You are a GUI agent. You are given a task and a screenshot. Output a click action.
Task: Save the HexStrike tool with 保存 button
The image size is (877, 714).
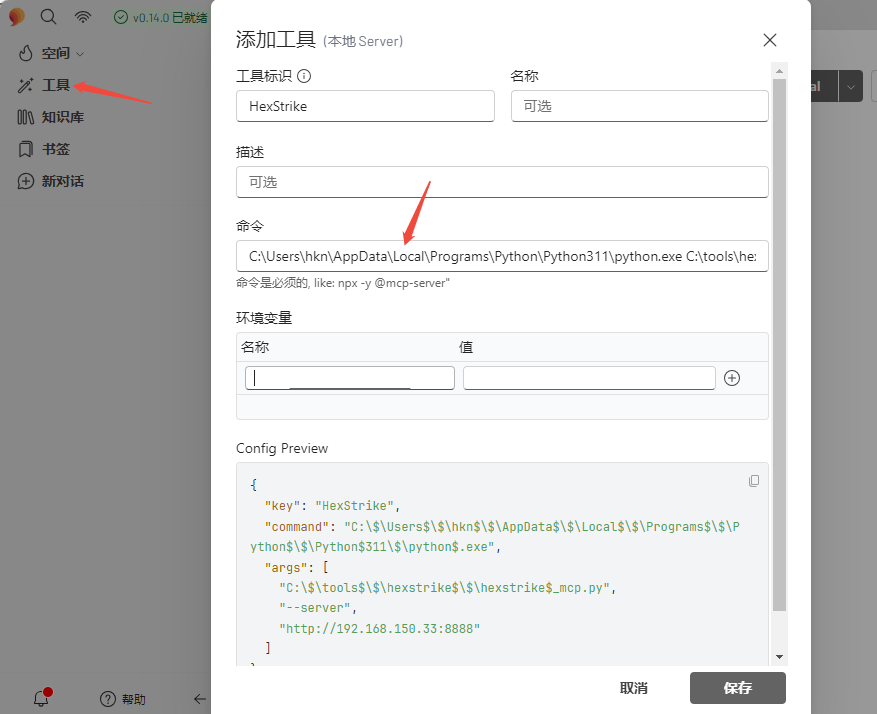click(x=737, y=688)
